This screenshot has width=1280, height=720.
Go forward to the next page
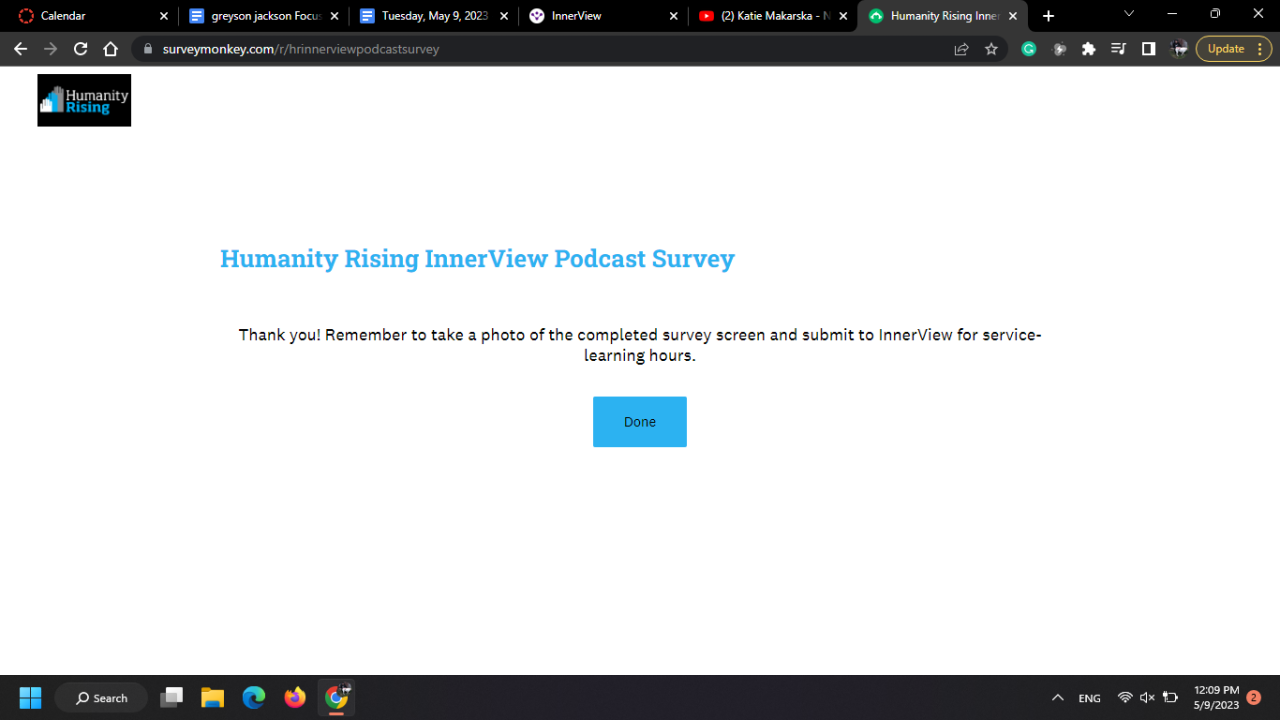coord(50,49)
